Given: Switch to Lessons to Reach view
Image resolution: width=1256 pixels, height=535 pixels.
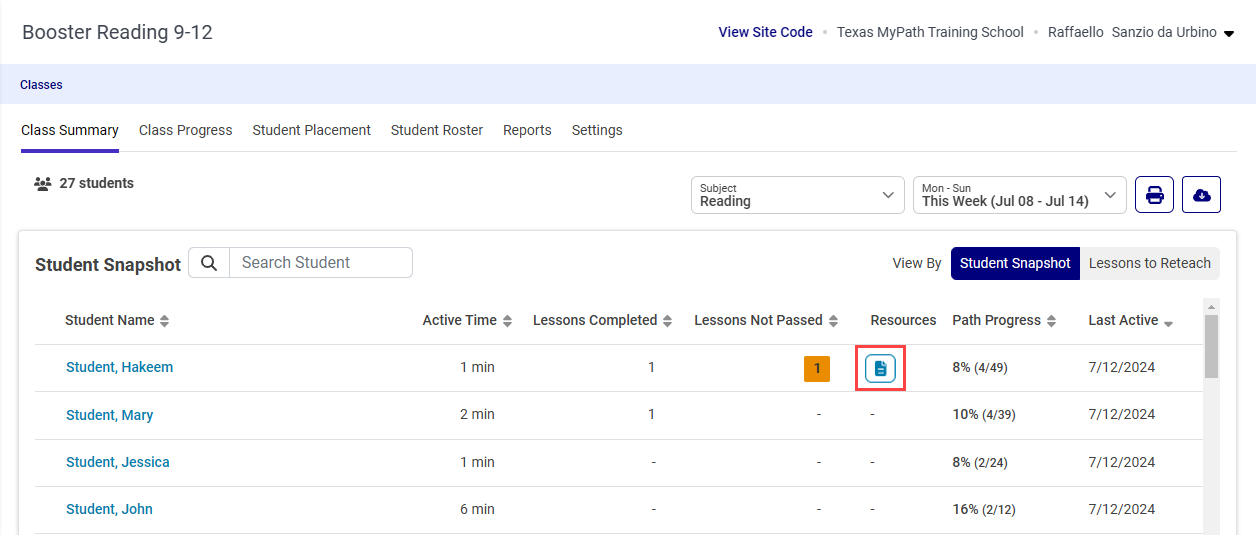Looking at the screenshot, I should point(1150,263).
